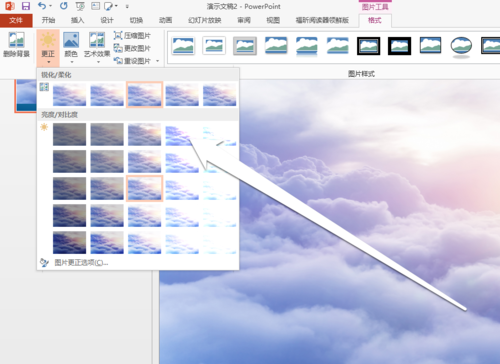Switch to the Insert (插入) ribbon tab
This screenshot has width=500, height=364.
click(x=77, y=20)
